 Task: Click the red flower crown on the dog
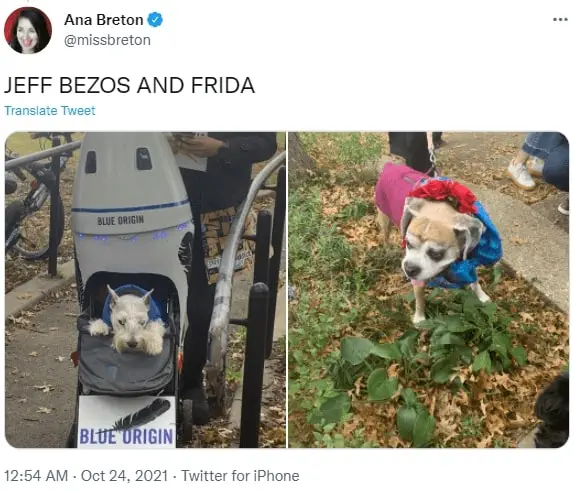[x=444, y=195]
